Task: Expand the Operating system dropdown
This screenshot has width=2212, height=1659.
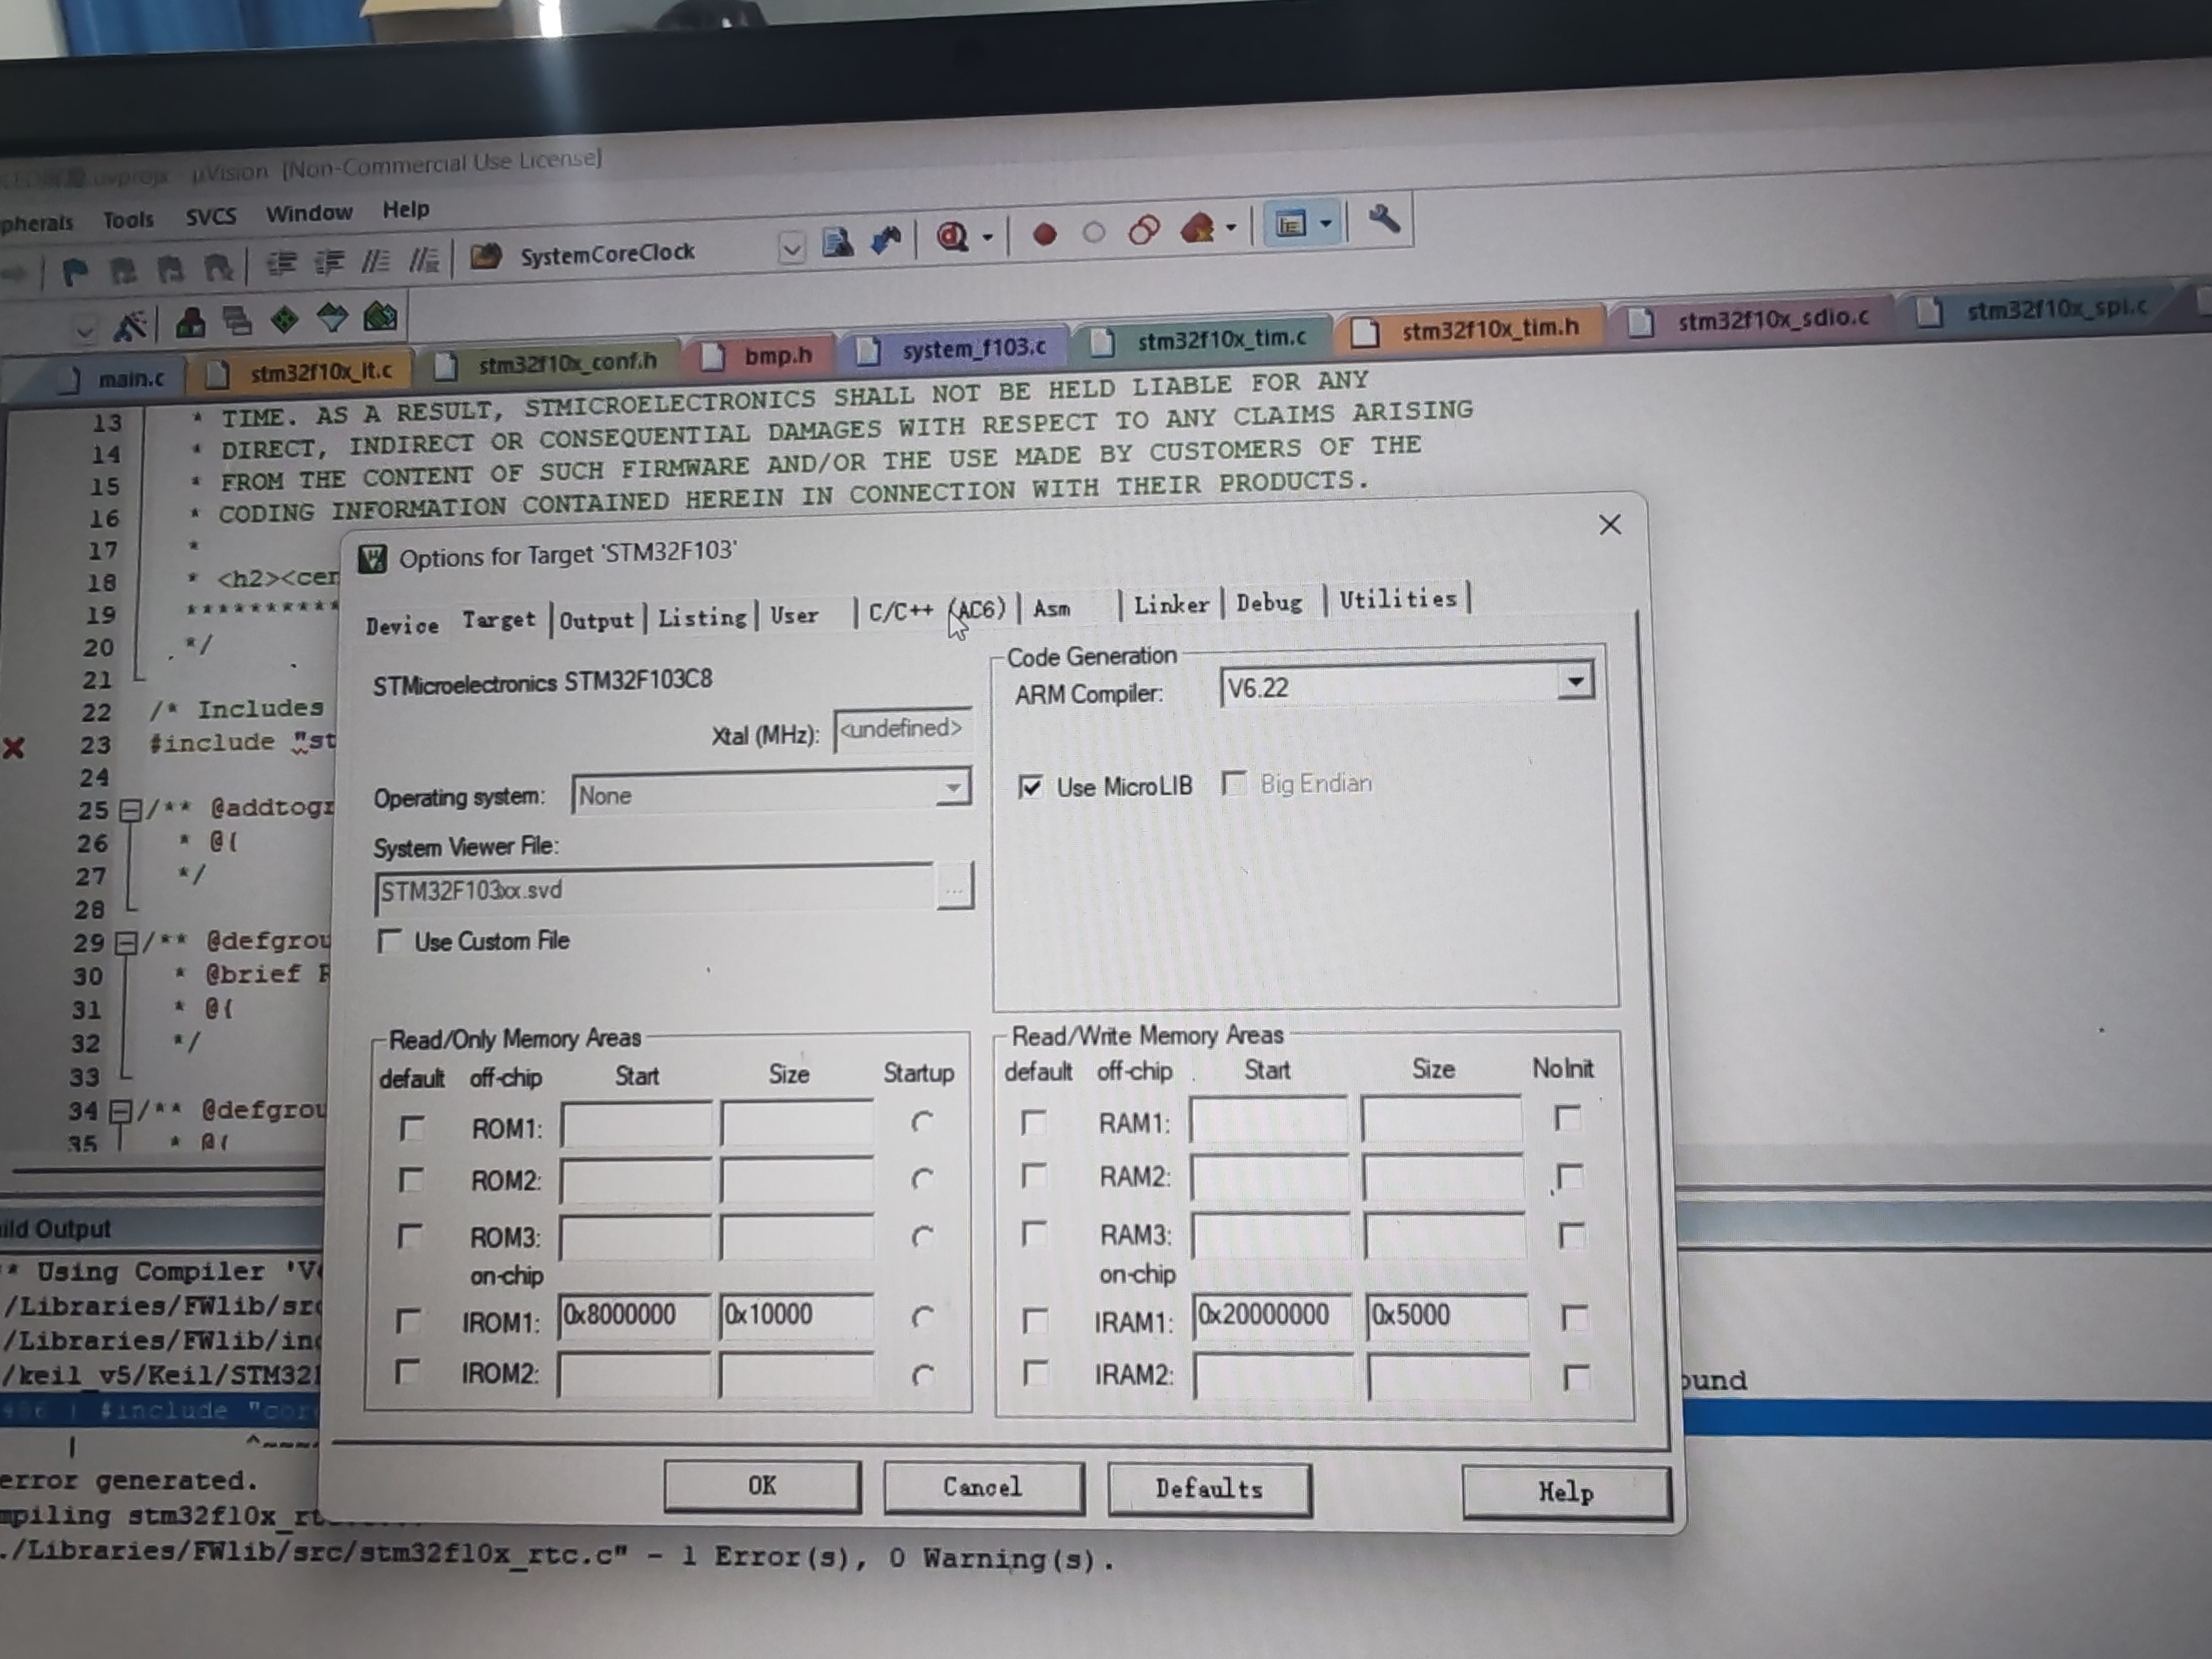Action: pyautogui.click(x=954, y=789)
